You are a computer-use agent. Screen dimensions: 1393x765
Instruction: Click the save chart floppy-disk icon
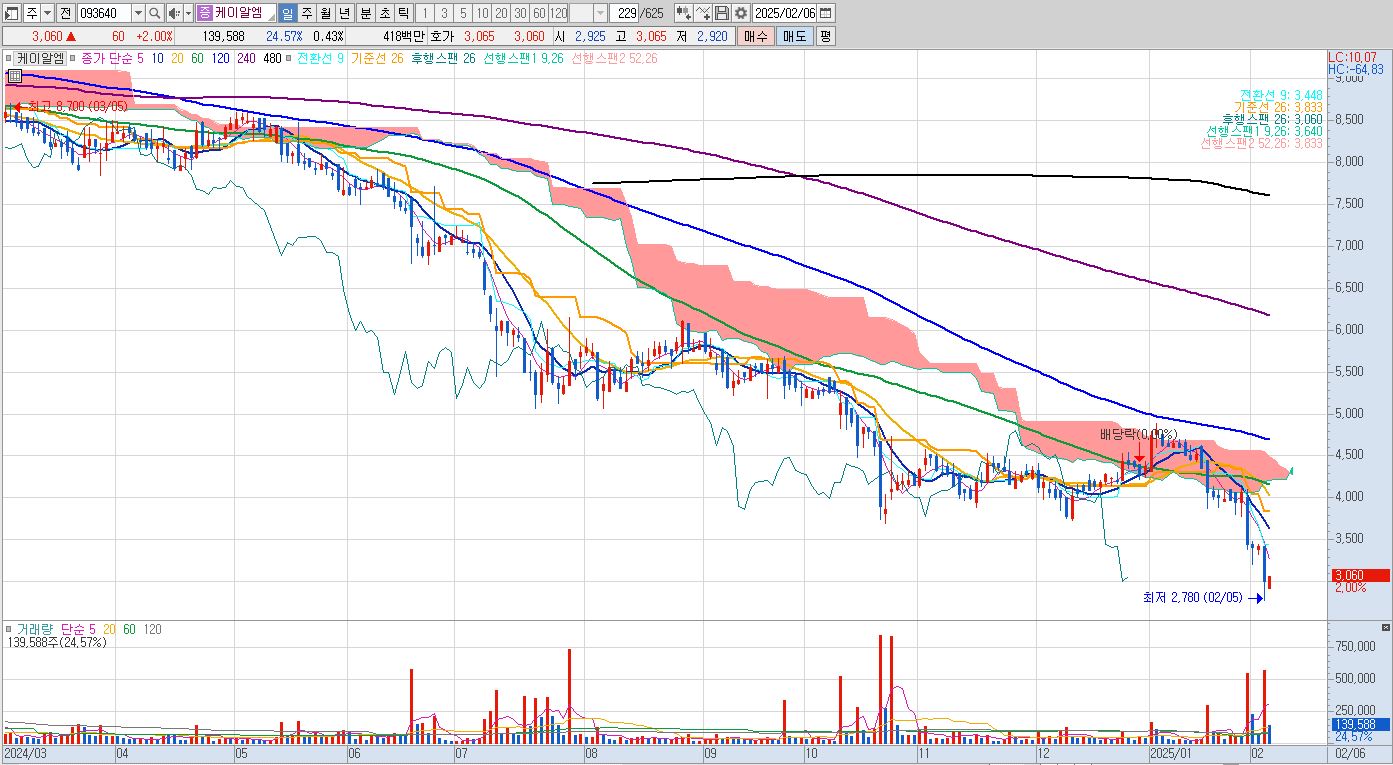click(722, 13)
